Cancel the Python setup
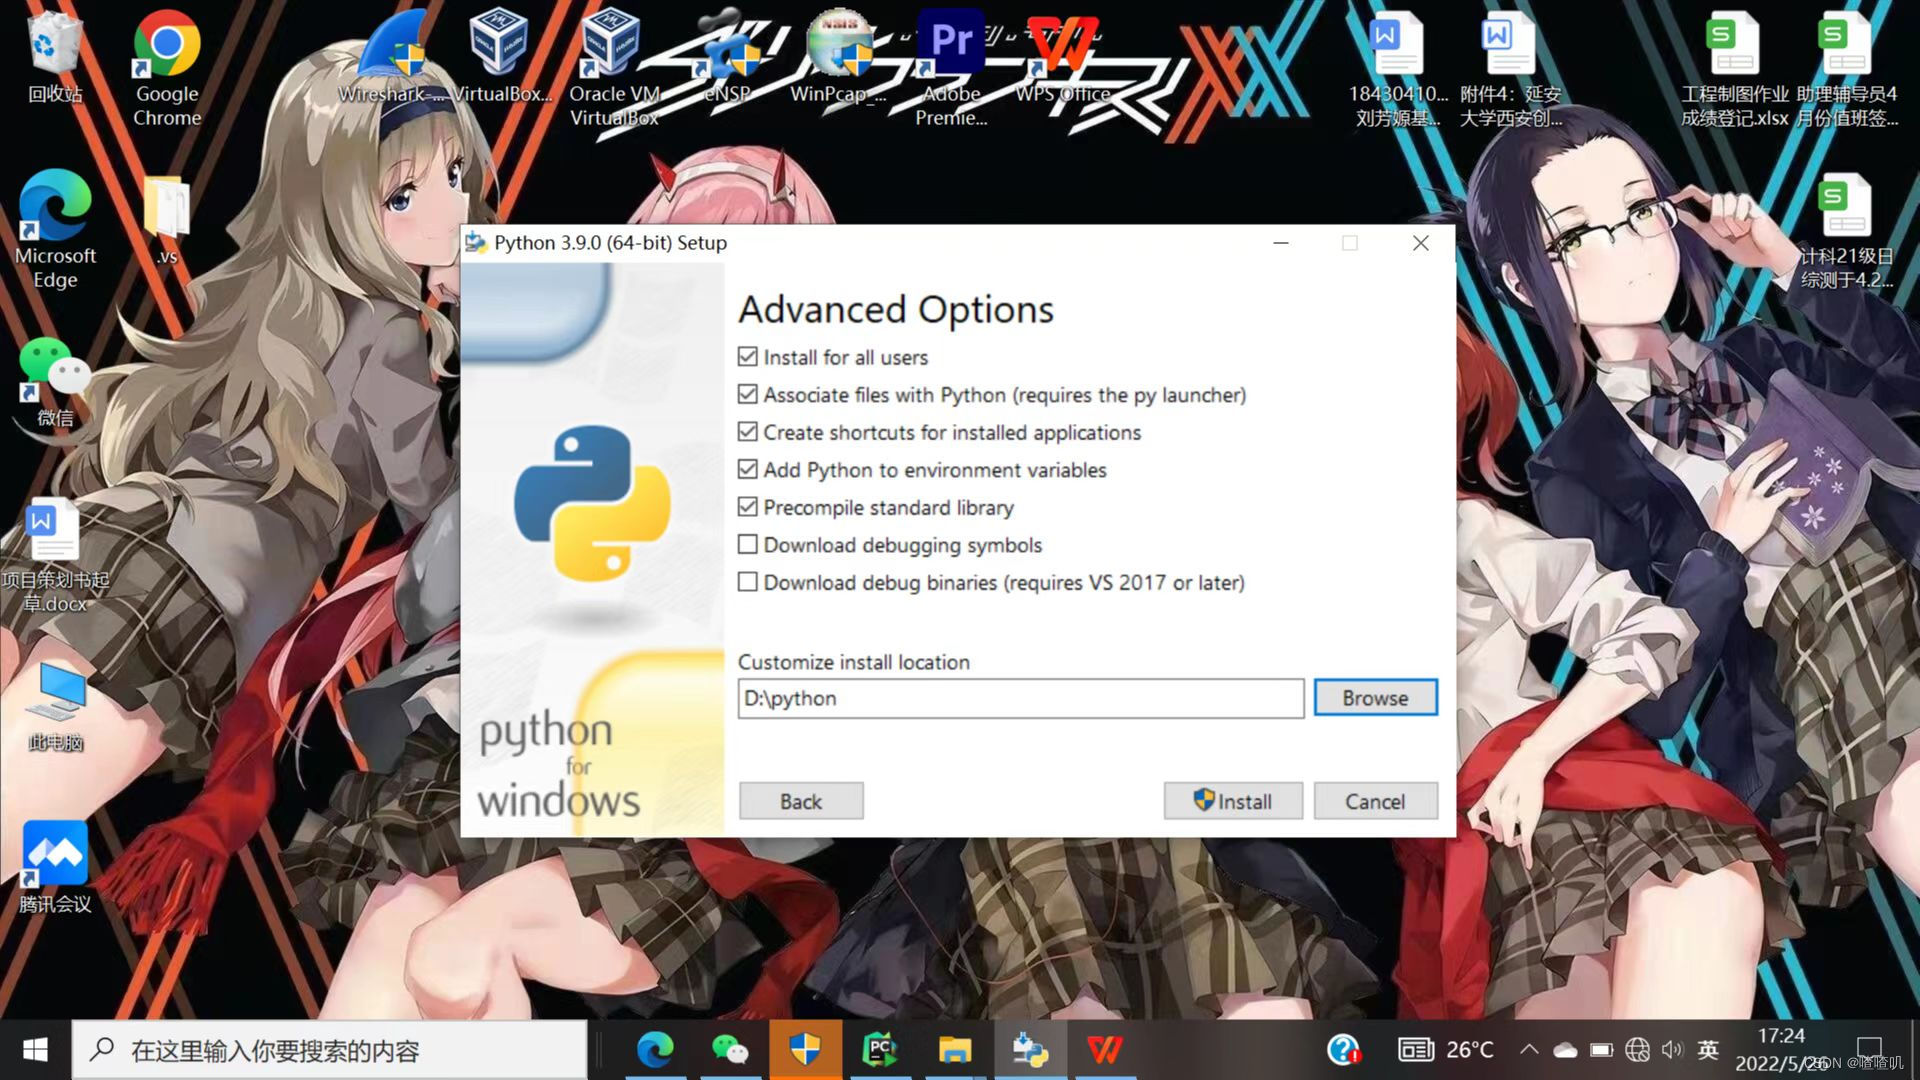Screen dimensions: 1920x1080 1375,801
